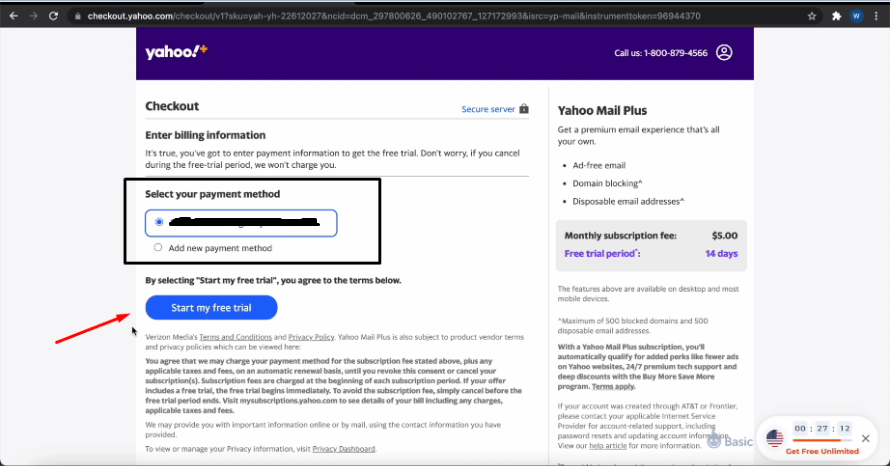Open the Terms and Conditions link
The image size is (890, 466).
point(236,337)
